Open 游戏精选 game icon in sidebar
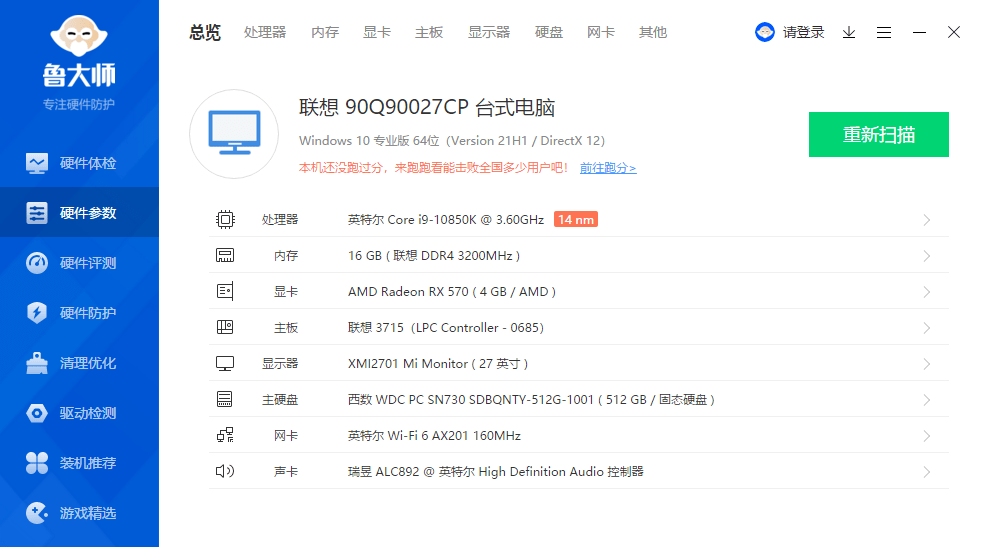Viewport: 988px width, 547px height. (x=37, y=513)
